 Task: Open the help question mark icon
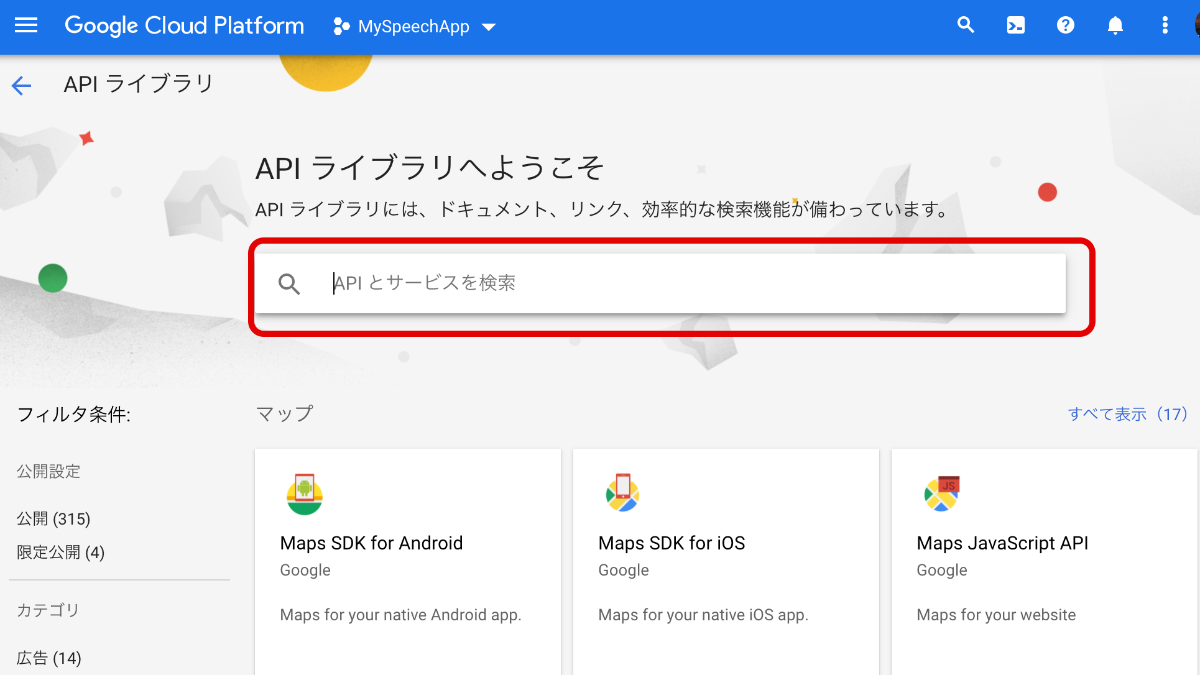(1065, 26)
